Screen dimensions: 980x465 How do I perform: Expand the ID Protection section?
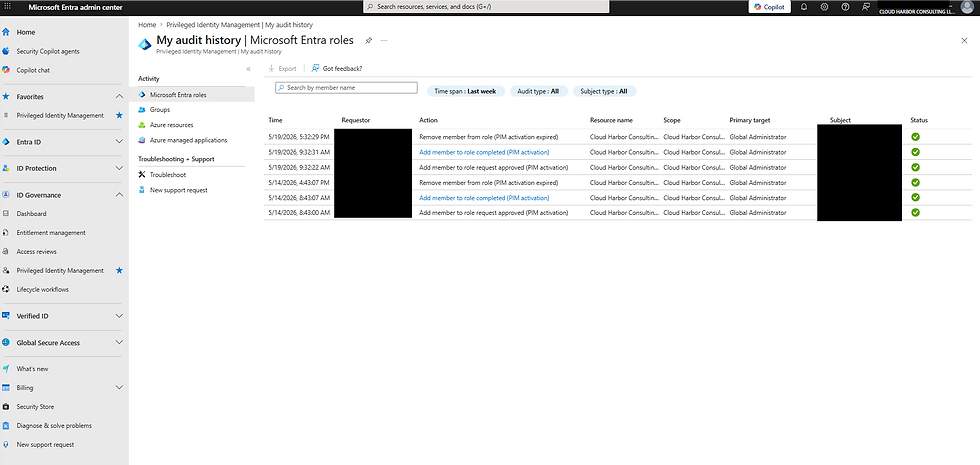[x=119, y=168]
